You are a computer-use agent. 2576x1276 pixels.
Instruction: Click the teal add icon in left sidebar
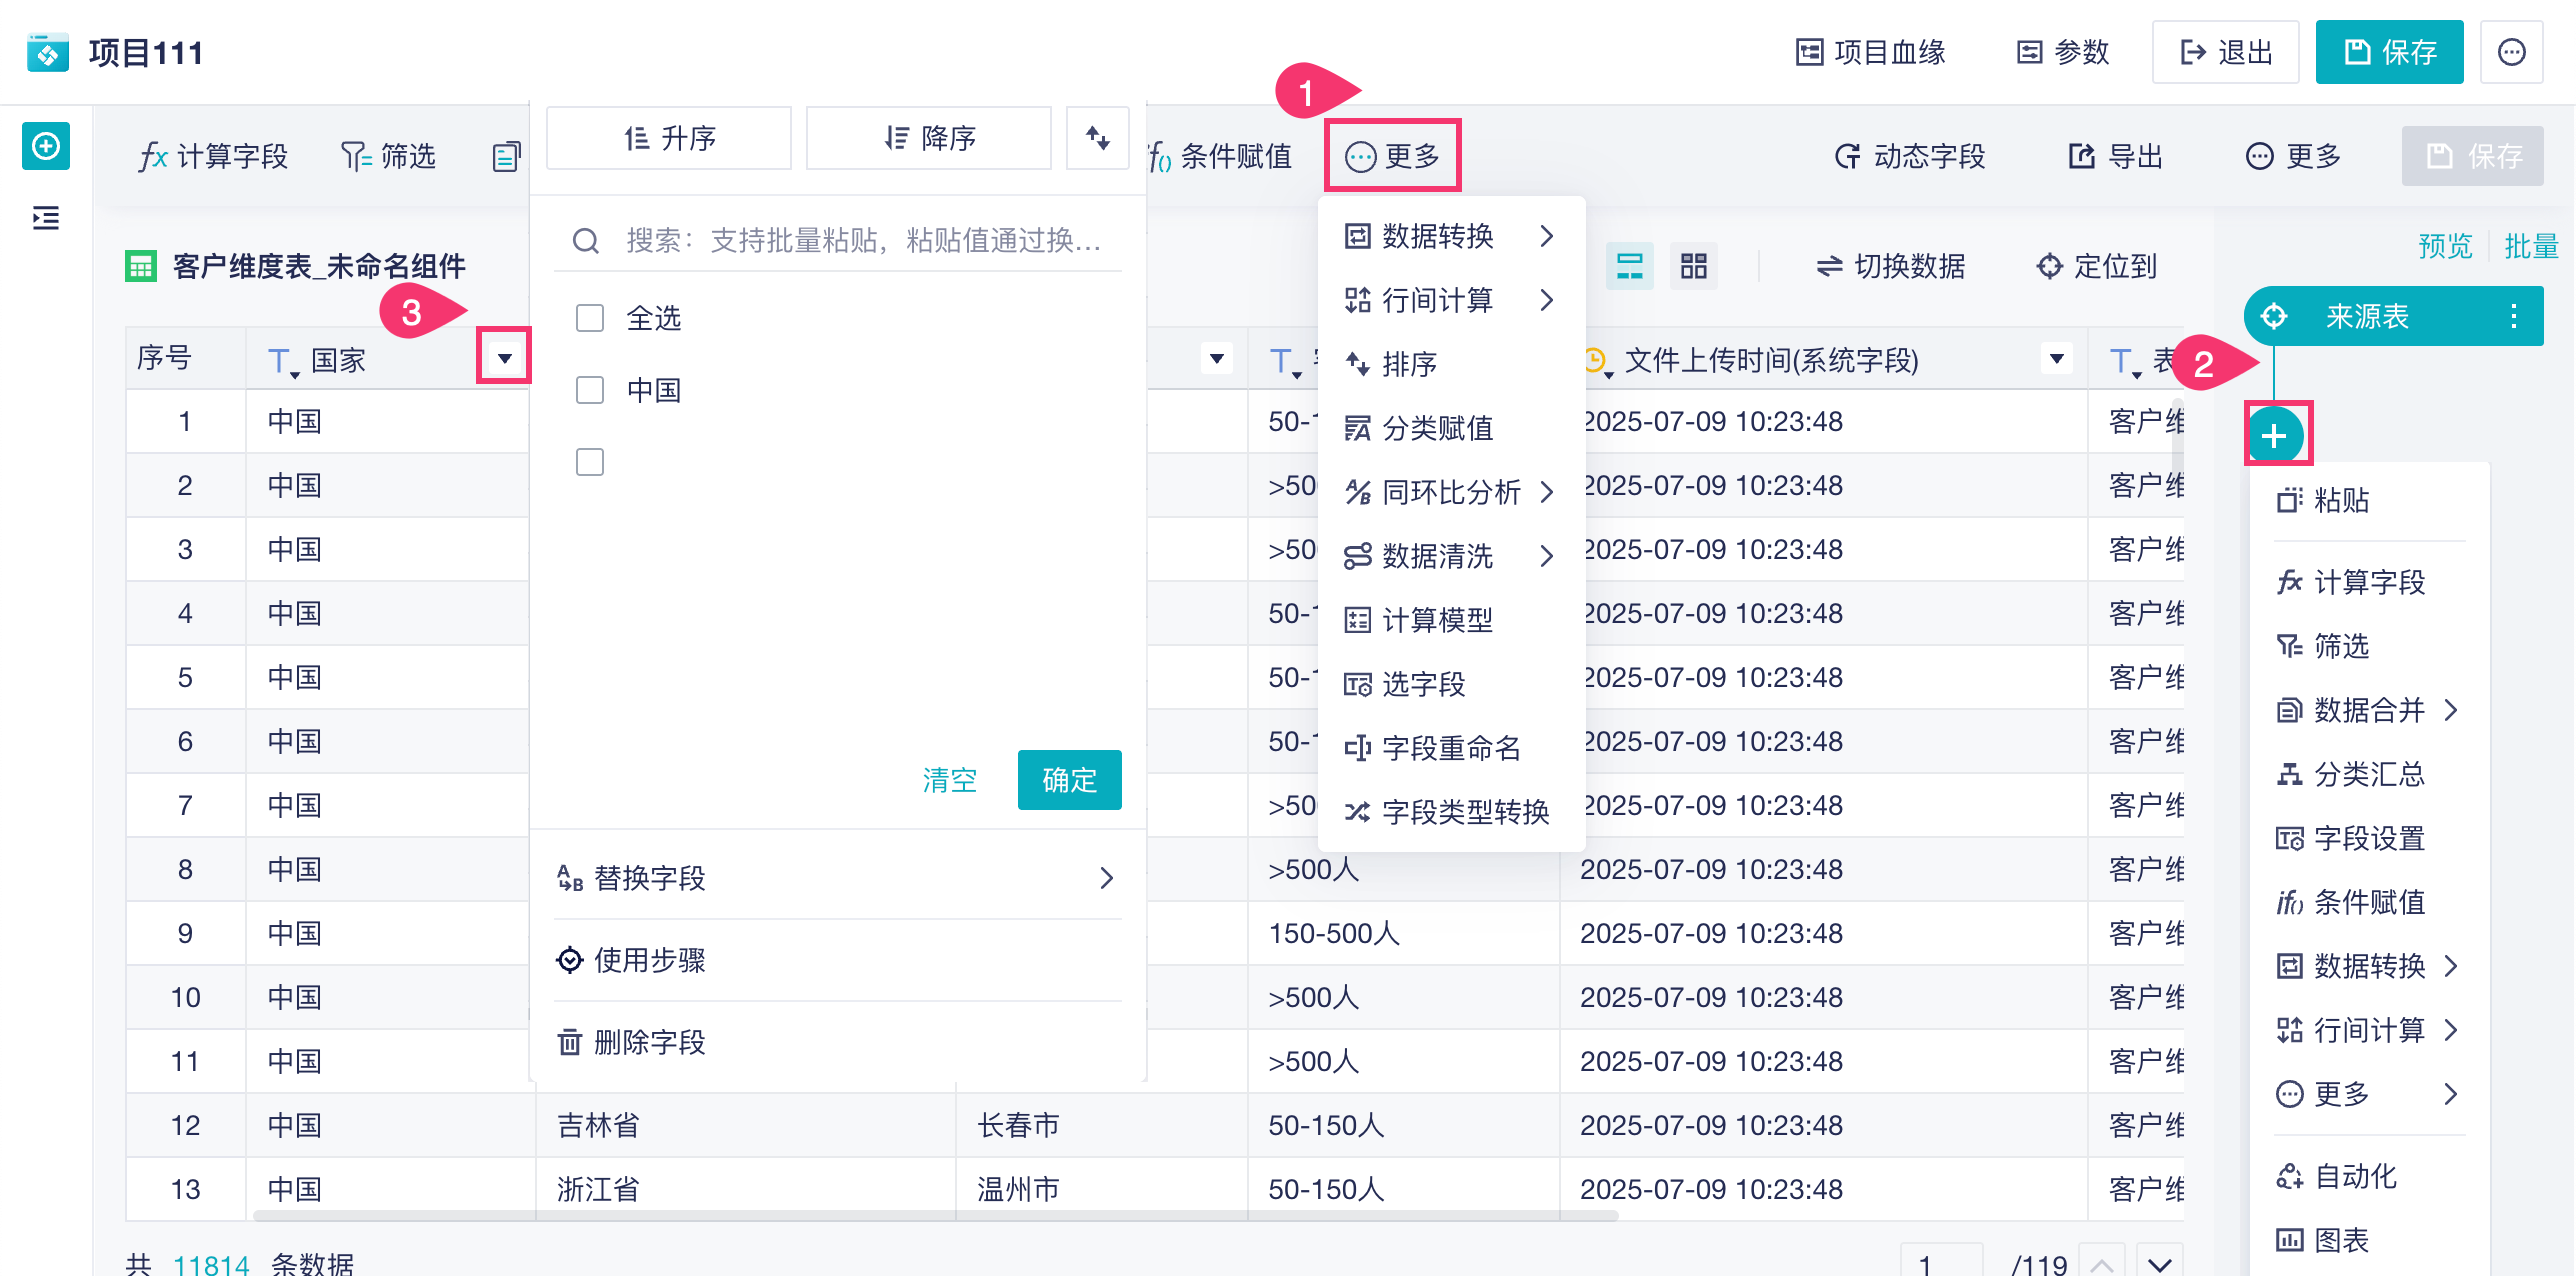[46, 147]
